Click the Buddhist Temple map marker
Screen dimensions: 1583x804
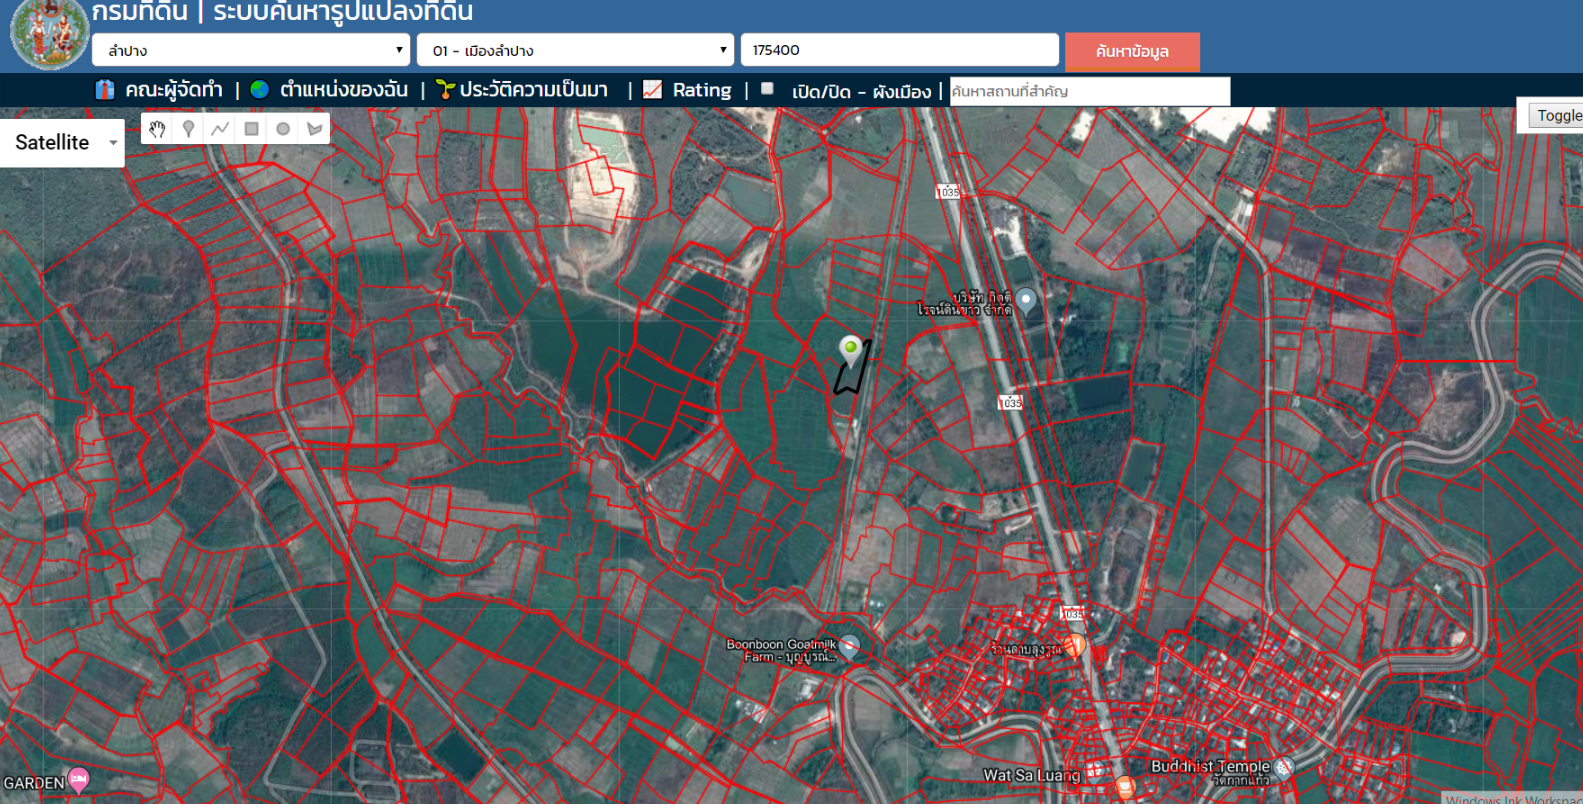1284,768
